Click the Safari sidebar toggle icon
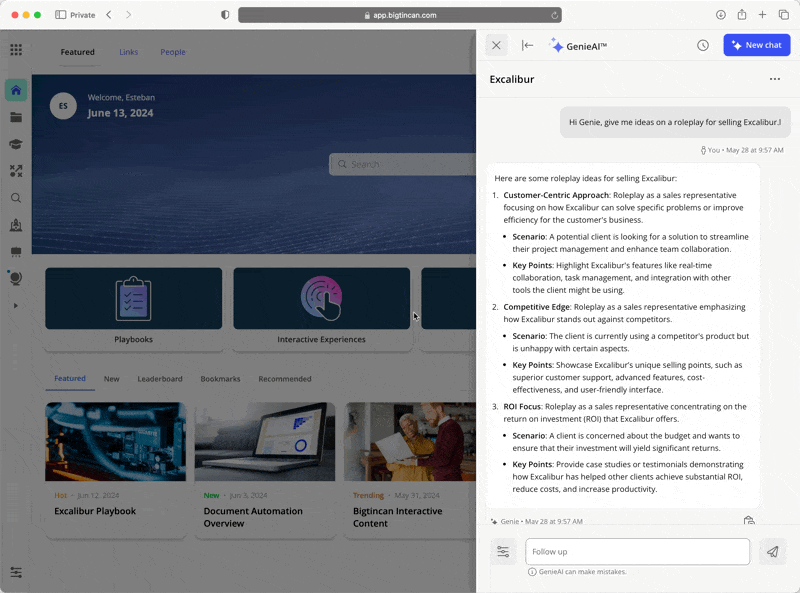The width and height of the screenshot is (800, 593). [60, 15]
